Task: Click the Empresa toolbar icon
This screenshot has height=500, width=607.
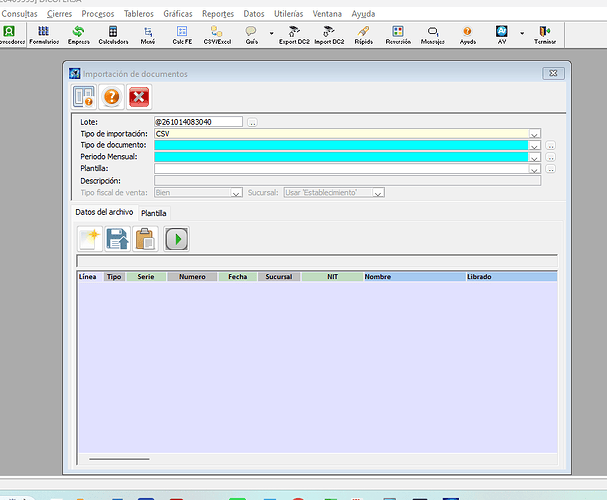Action: [79, 35]
